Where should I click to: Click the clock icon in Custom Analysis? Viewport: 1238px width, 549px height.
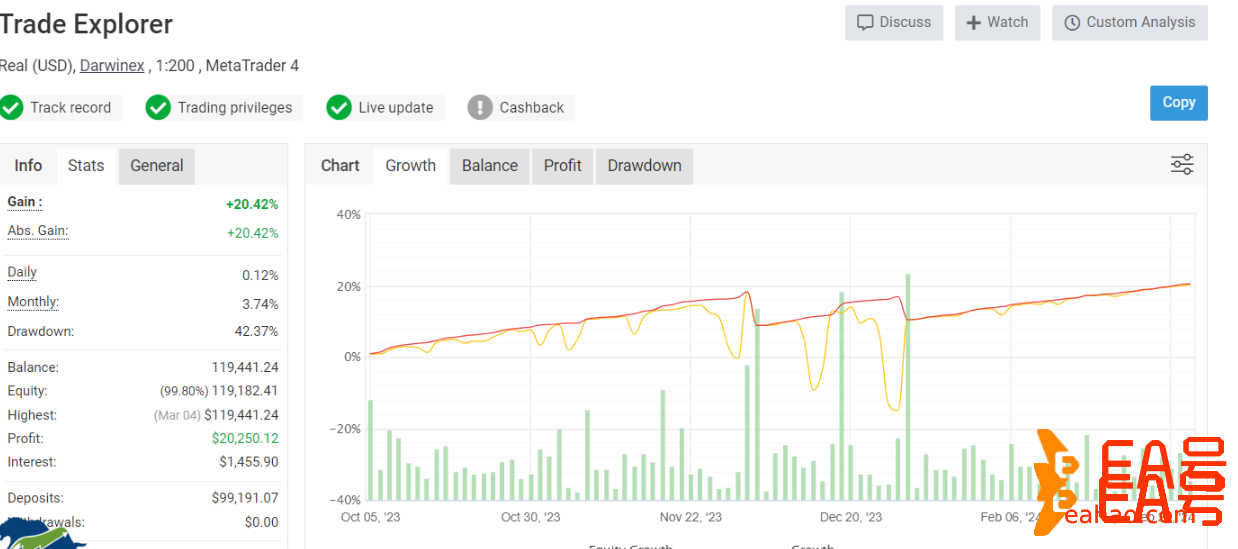1072,22
